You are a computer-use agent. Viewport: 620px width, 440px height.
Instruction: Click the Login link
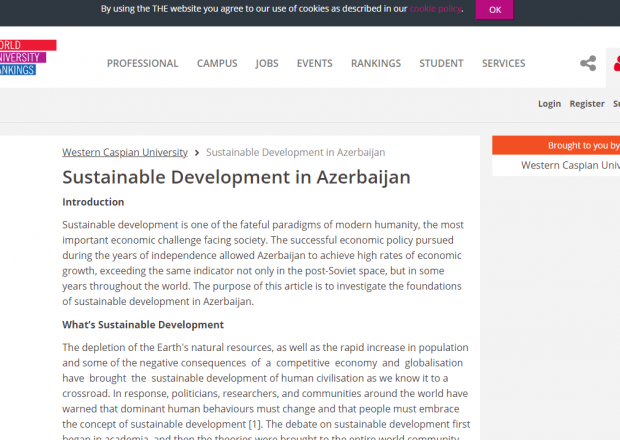point(549,104)
